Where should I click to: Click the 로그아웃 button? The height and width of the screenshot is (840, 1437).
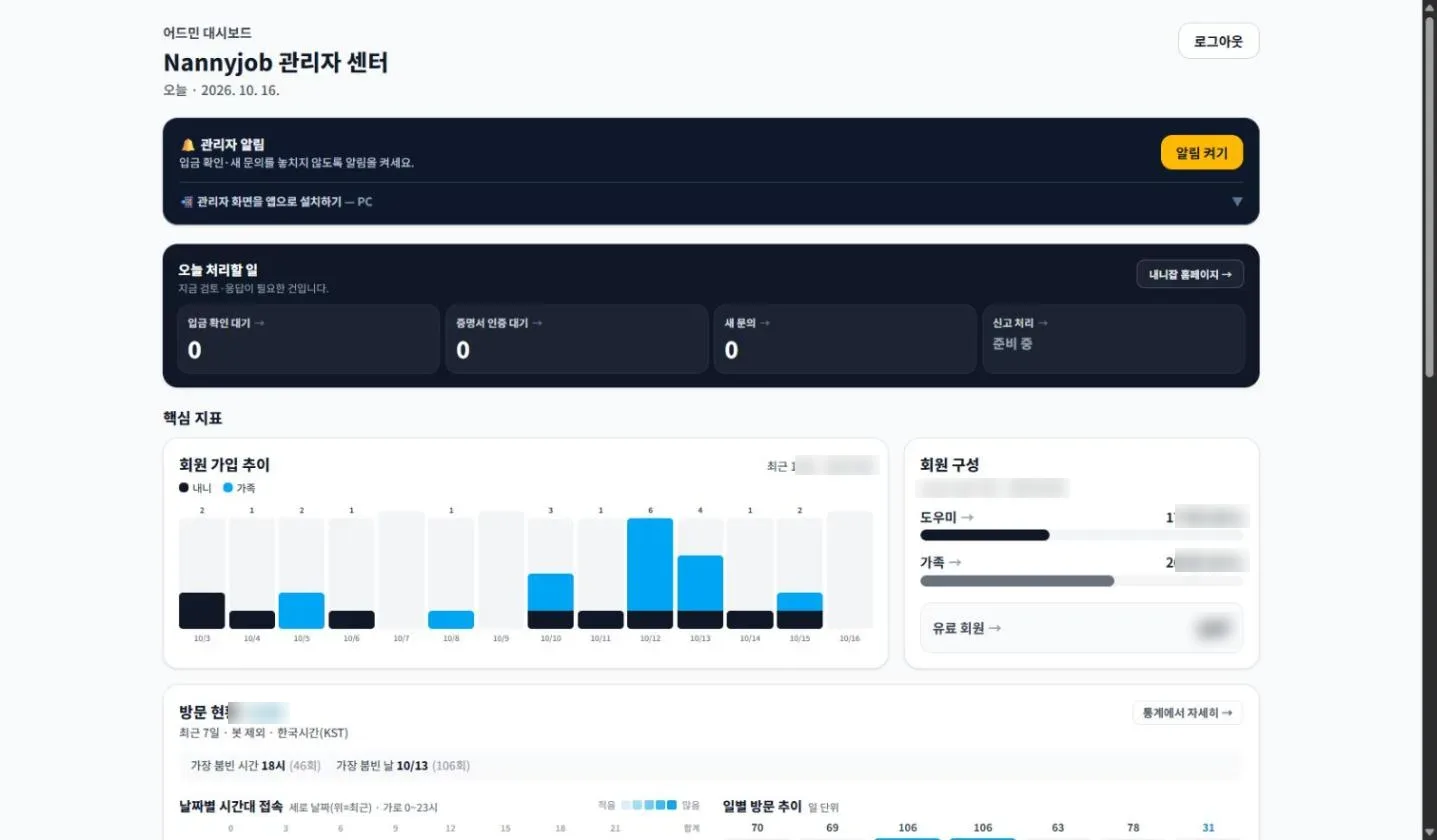1218,41
